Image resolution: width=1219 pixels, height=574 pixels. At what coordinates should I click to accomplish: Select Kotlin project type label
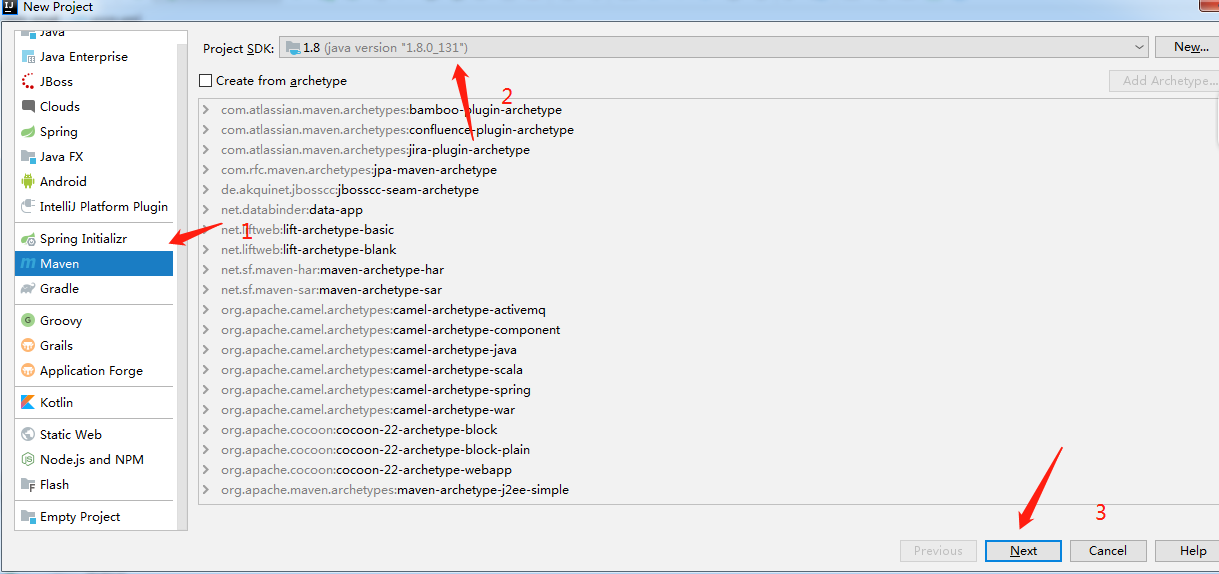(x=57, y=403)
